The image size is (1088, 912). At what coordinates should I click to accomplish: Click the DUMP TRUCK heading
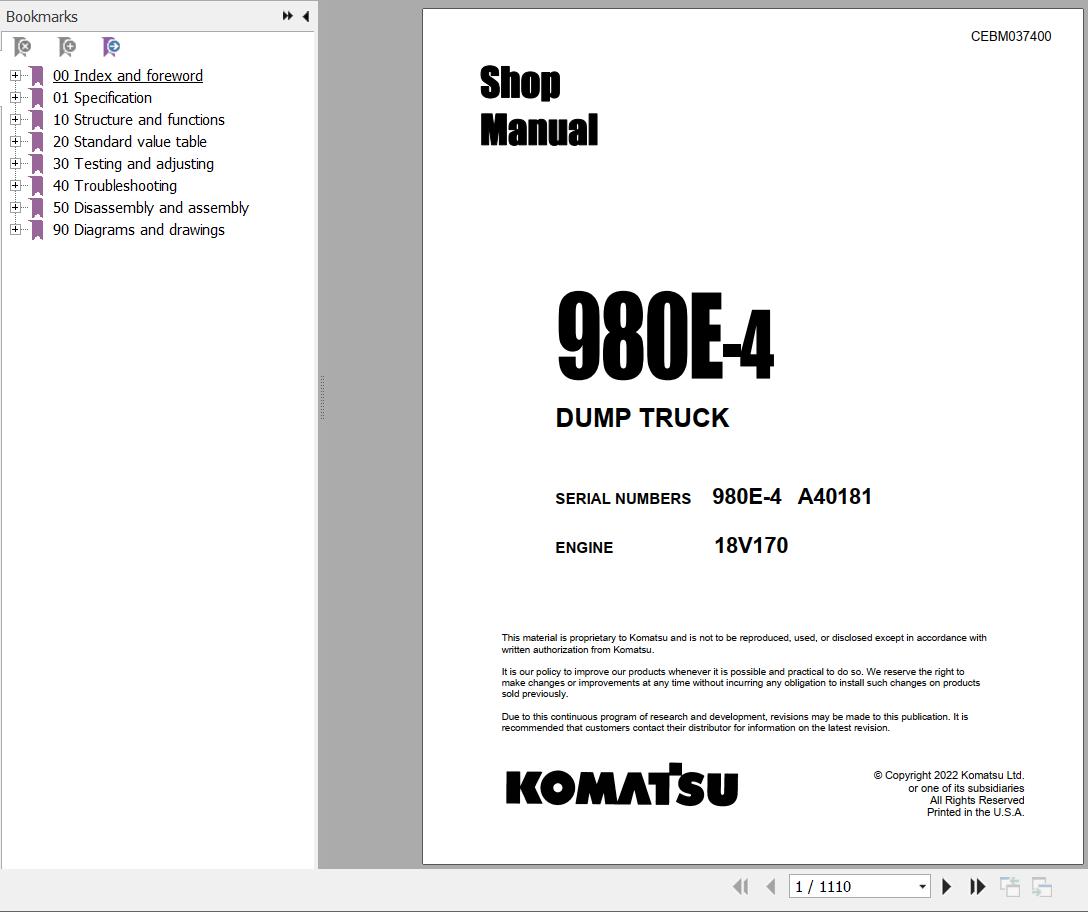coord(642,418)
